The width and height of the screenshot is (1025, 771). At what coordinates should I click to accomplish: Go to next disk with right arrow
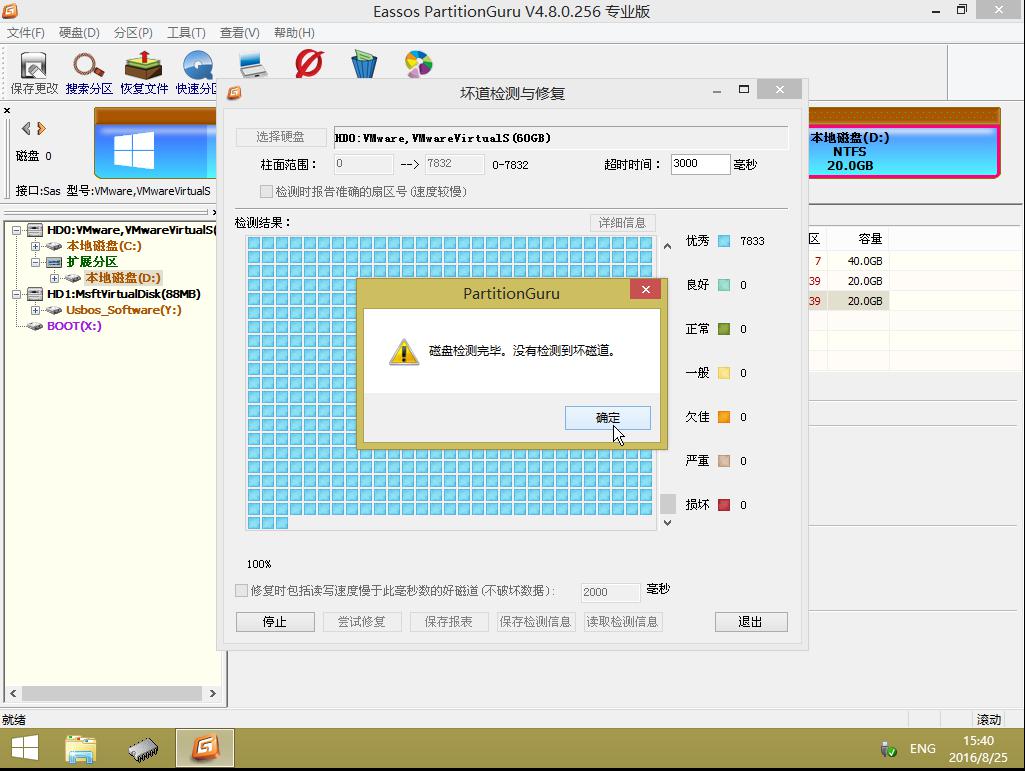click(42, 128)
